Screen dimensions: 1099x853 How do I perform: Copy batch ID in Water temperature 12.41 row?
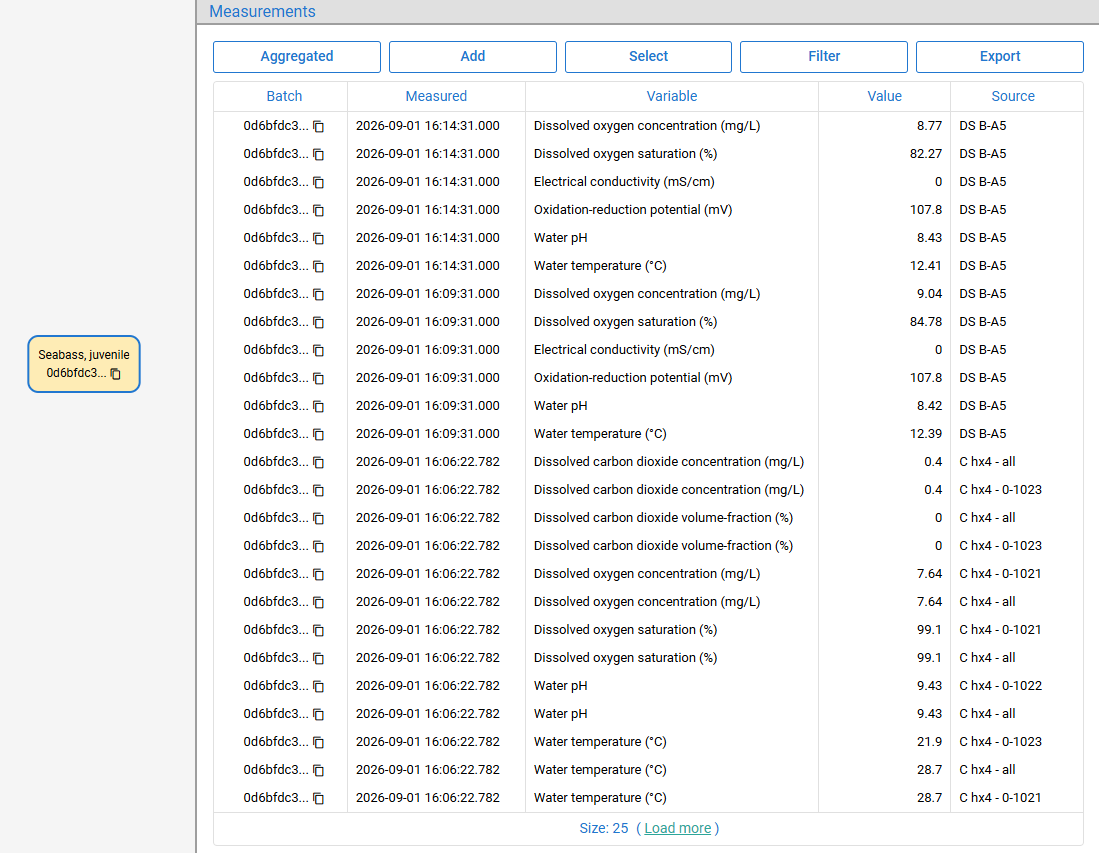318,266
